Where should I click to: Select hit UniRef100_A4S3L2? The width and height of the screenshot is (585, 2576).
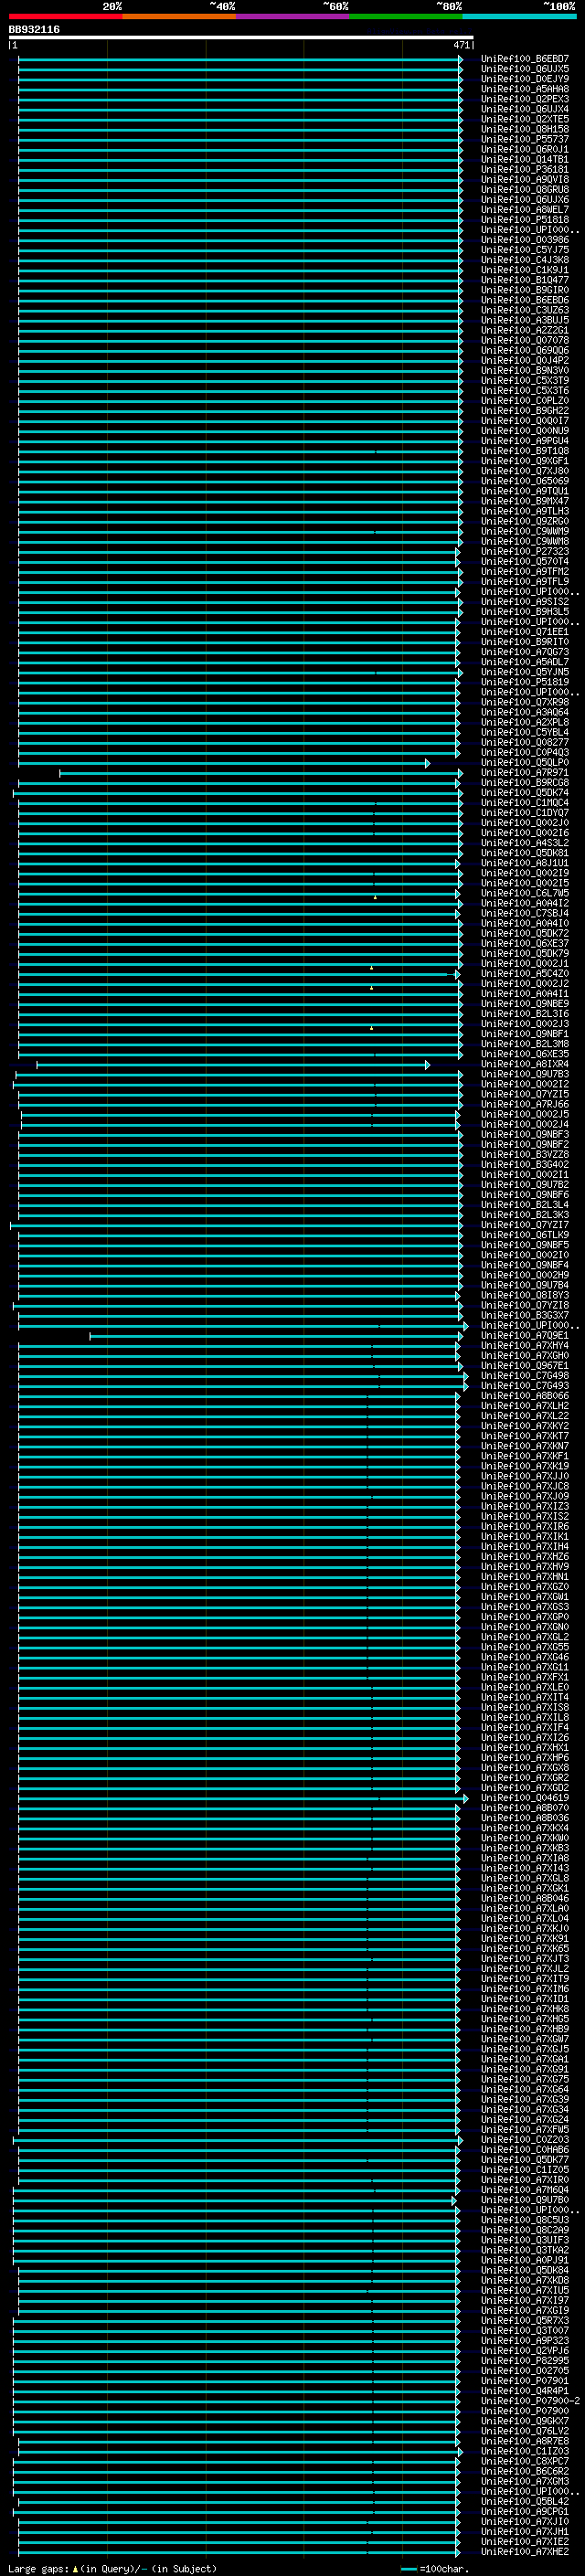click(x=525, y=843)
